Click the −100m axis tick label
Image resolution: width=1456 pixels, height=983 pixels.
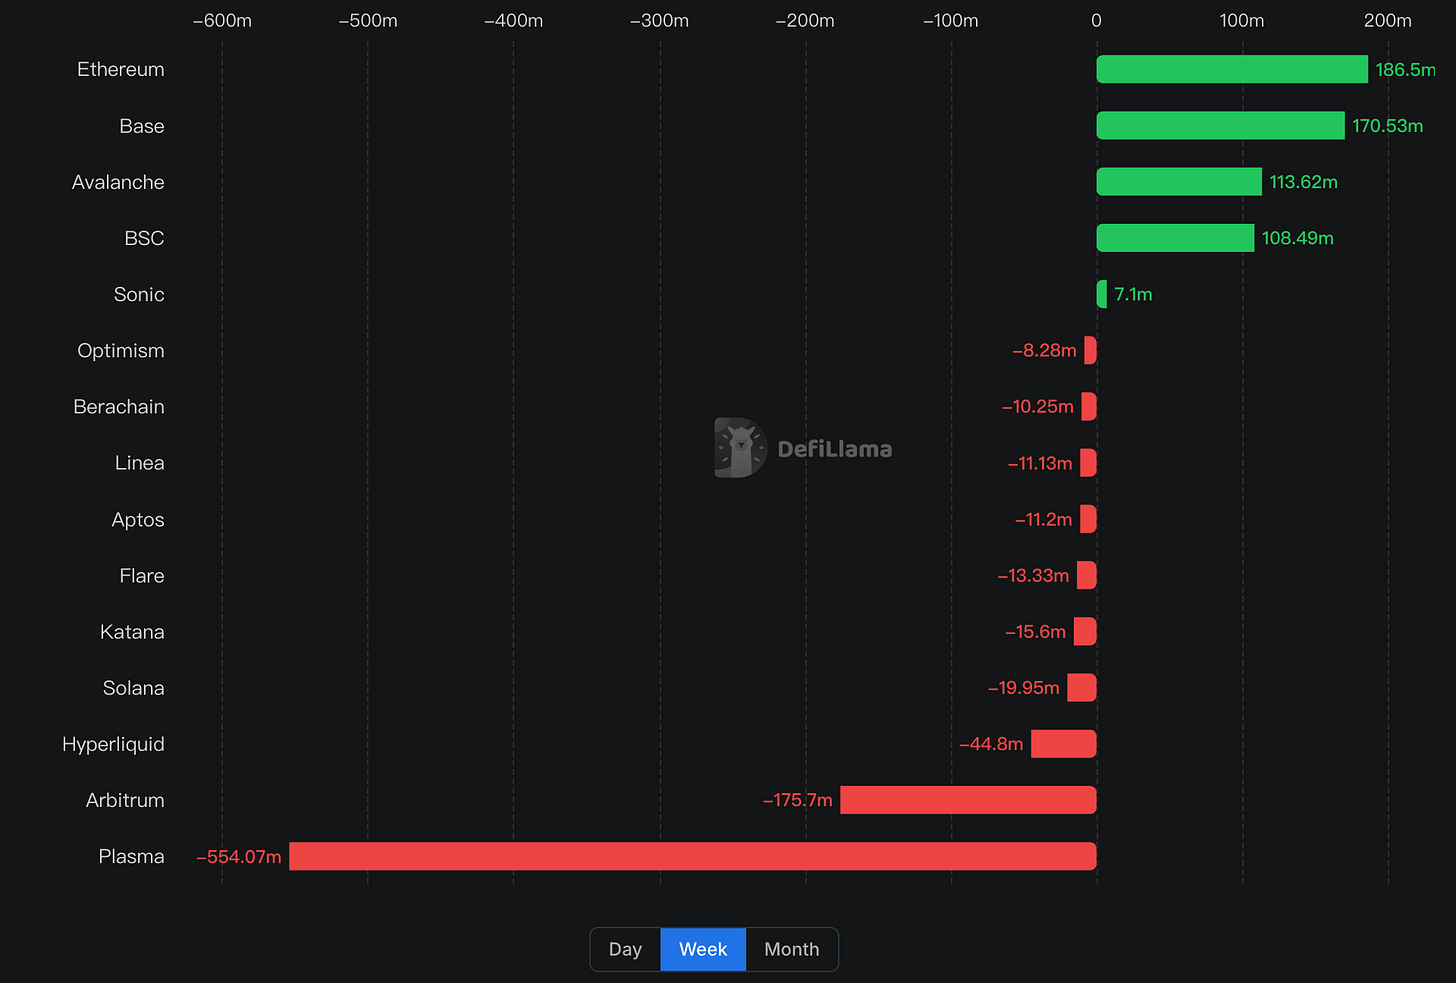click(951, 20)
